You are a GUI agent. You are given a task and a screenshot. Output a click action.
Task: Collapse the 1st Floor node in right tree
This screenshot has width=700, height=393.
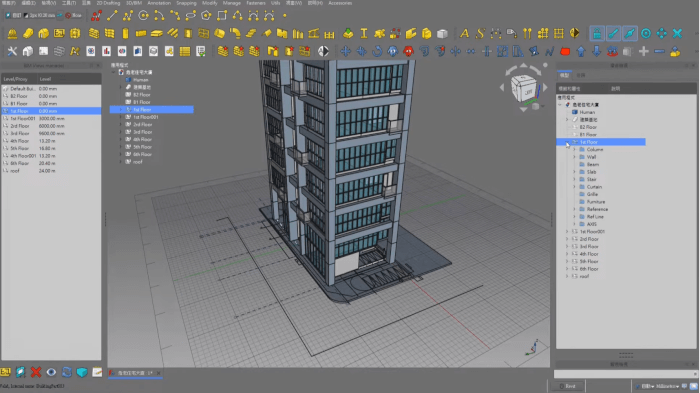click(567, 142)
